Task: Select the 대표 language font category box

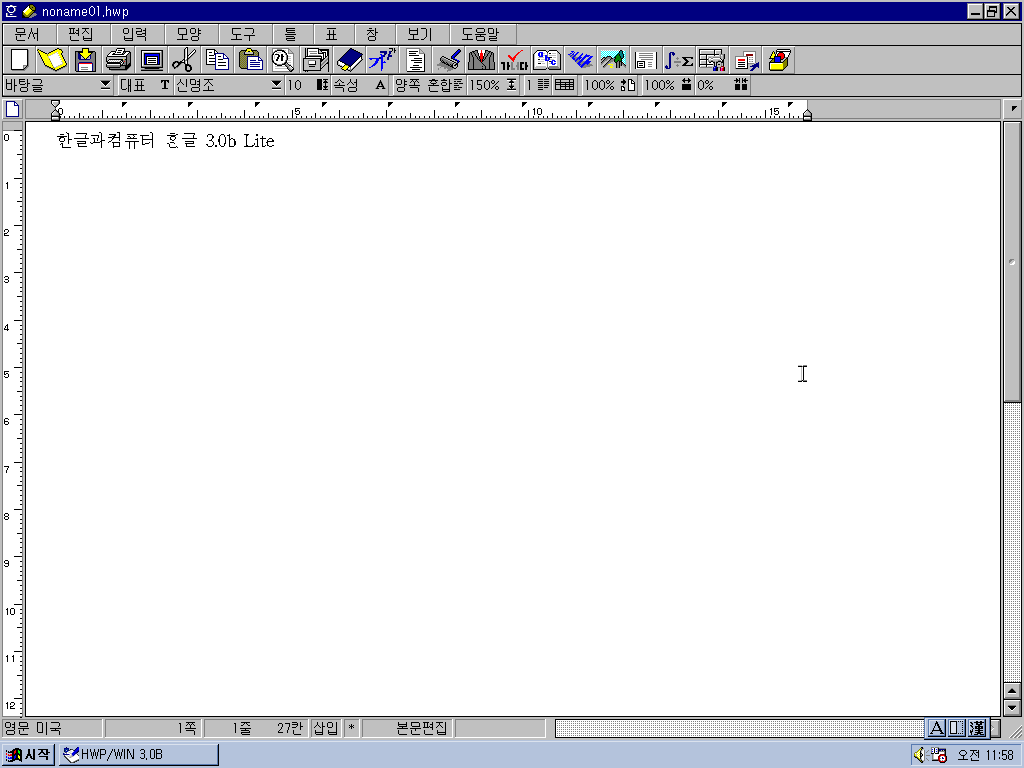Action: pyautogui.click(x=144, y=85)
